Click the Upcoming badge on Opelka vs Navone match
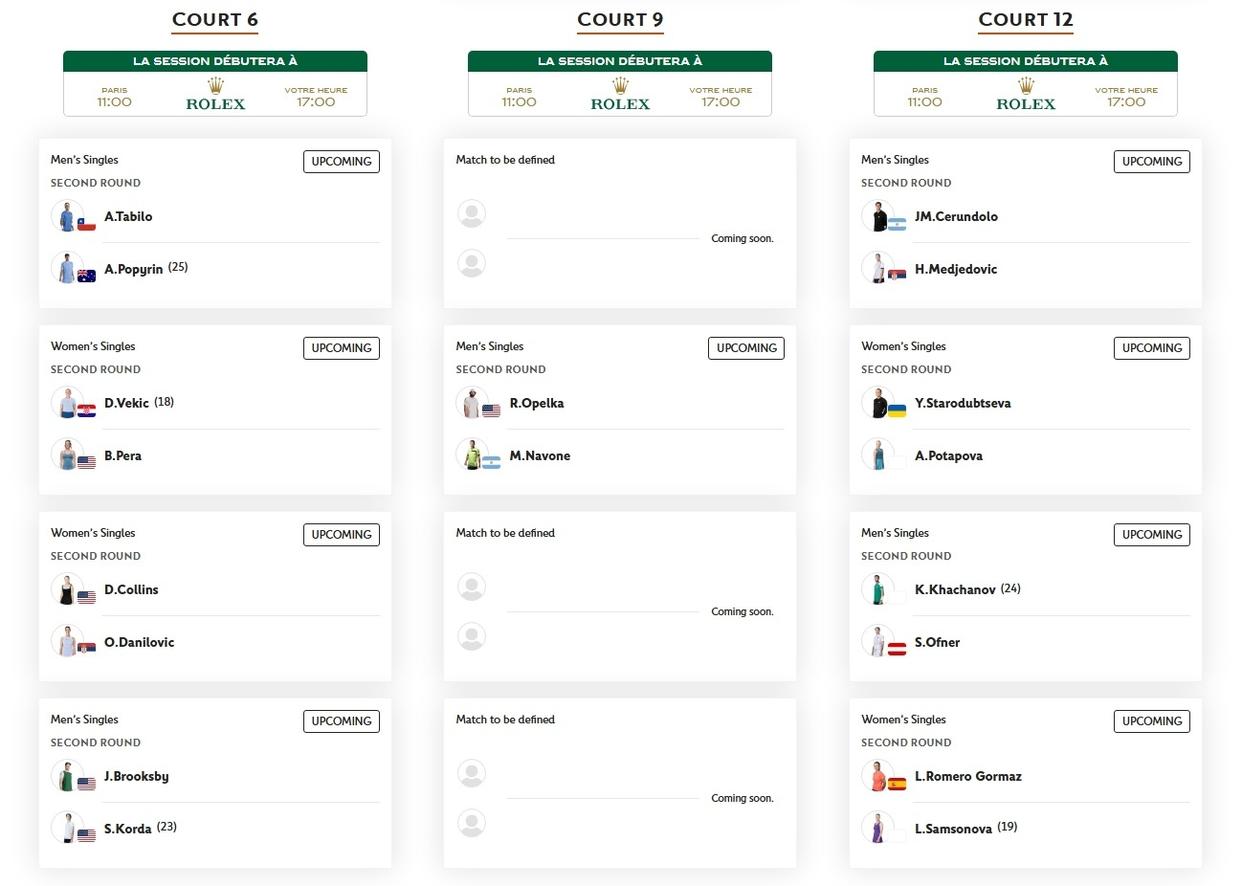The width and height of the screenshot is (1242, 886). click(x=746, y=348)
